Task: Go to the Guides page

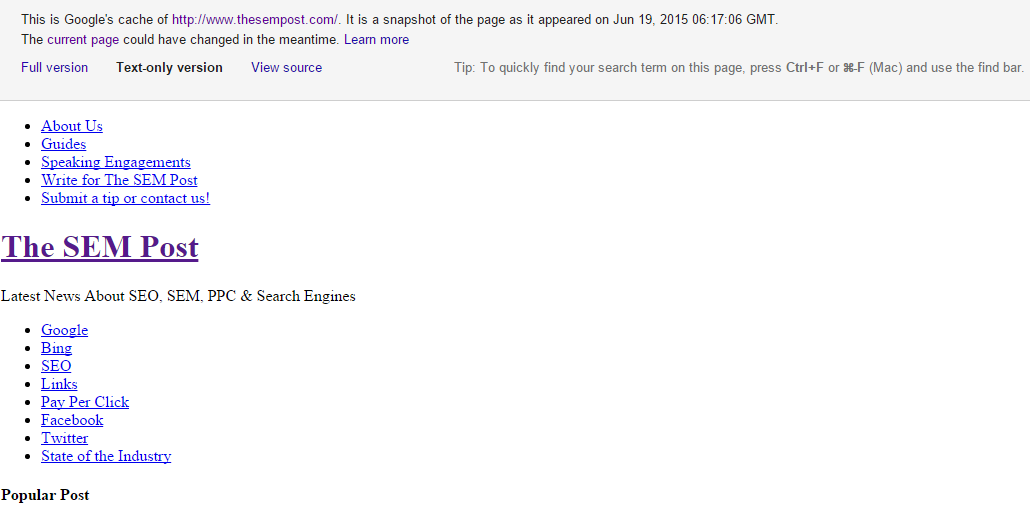Action: 63,144
